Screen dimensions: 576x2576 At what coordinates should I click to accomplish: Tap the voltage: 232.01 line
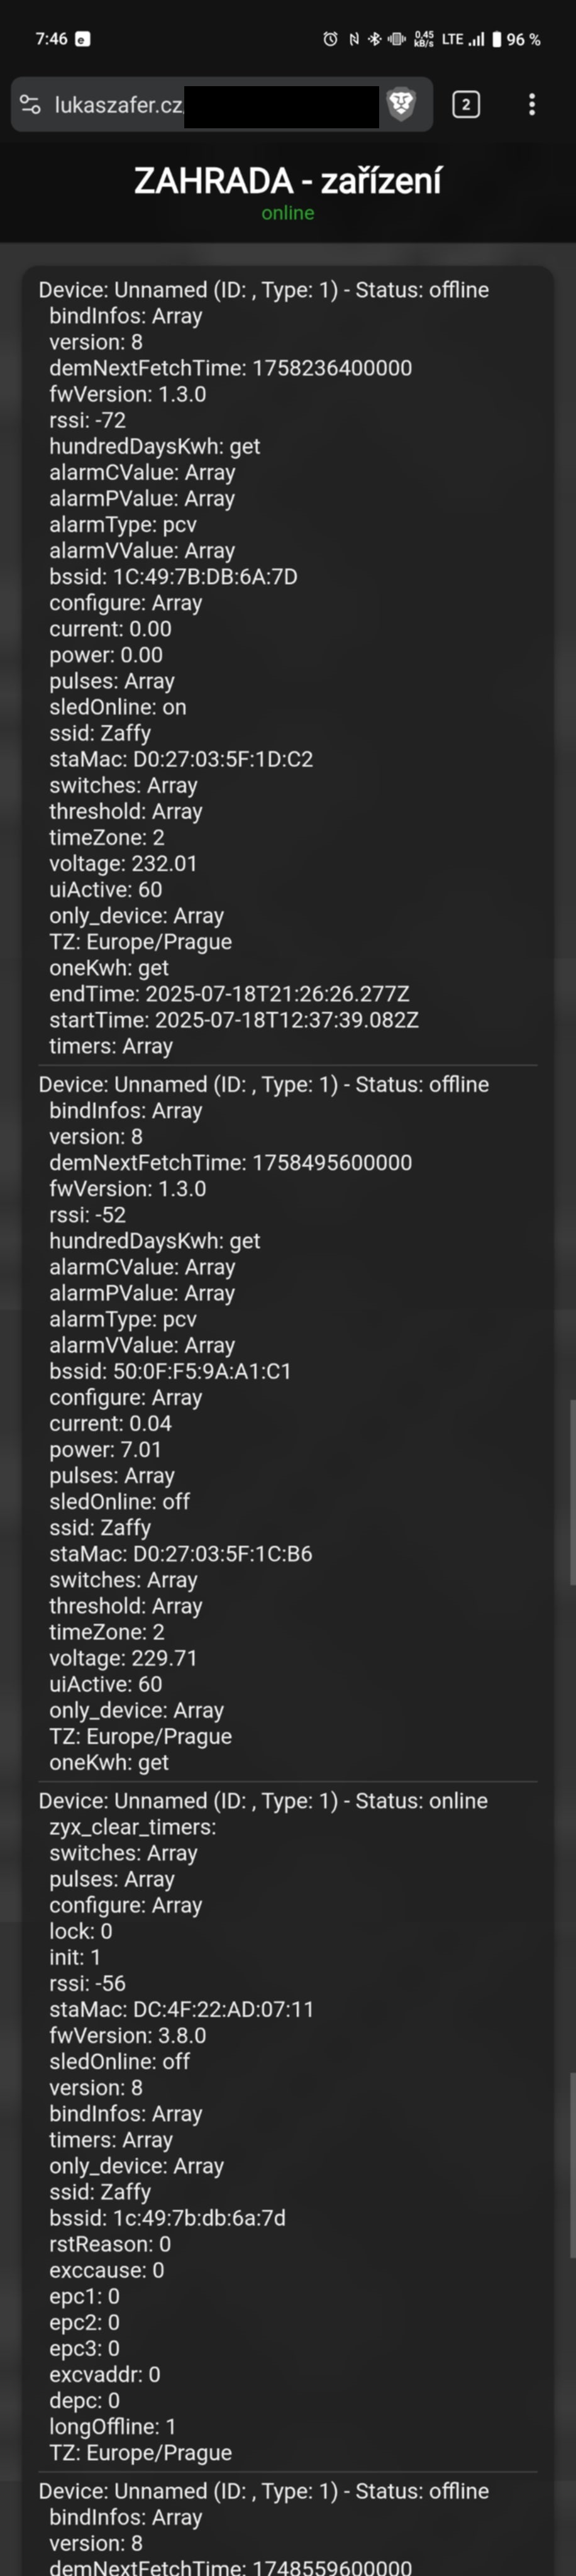tap(123, 863)
